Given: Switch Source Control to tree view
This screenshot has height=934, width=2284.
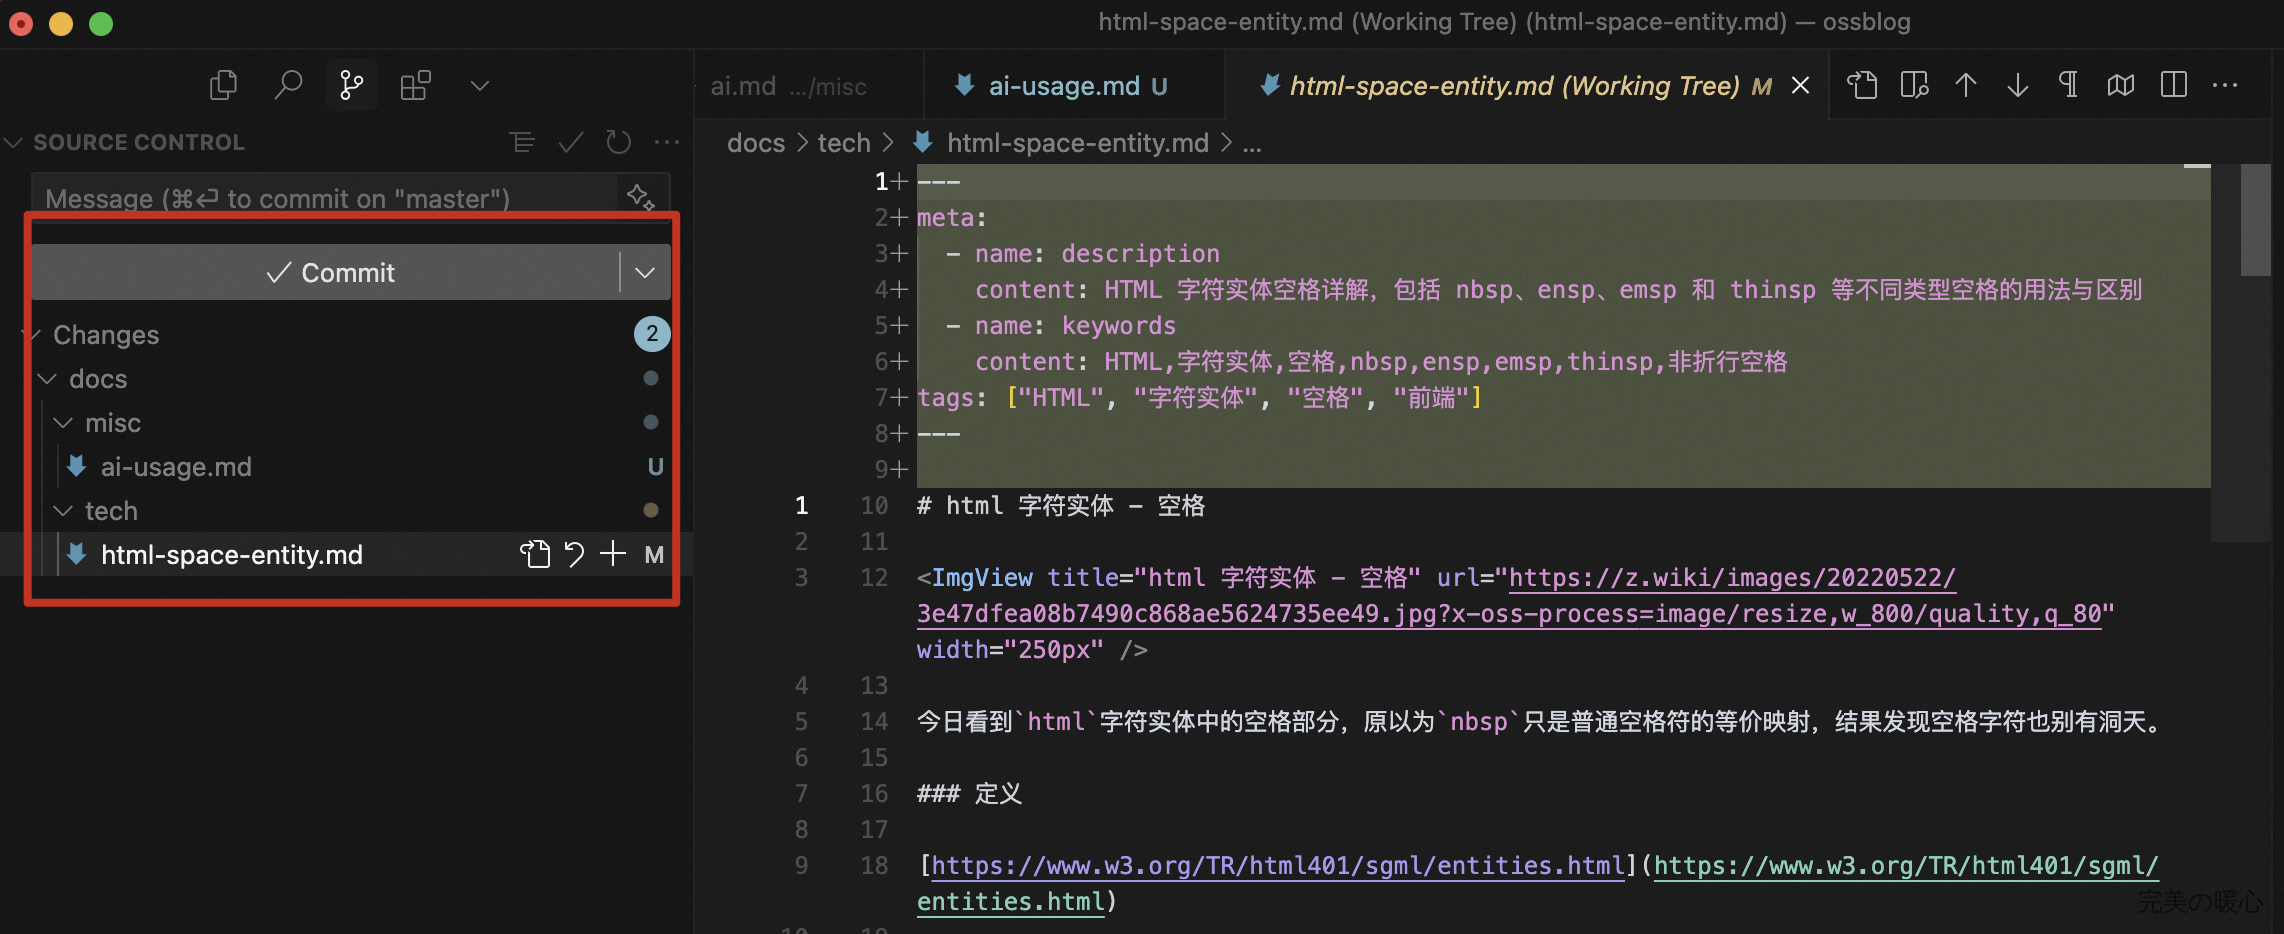Looking at the screenshot, I should pos(522,142).
